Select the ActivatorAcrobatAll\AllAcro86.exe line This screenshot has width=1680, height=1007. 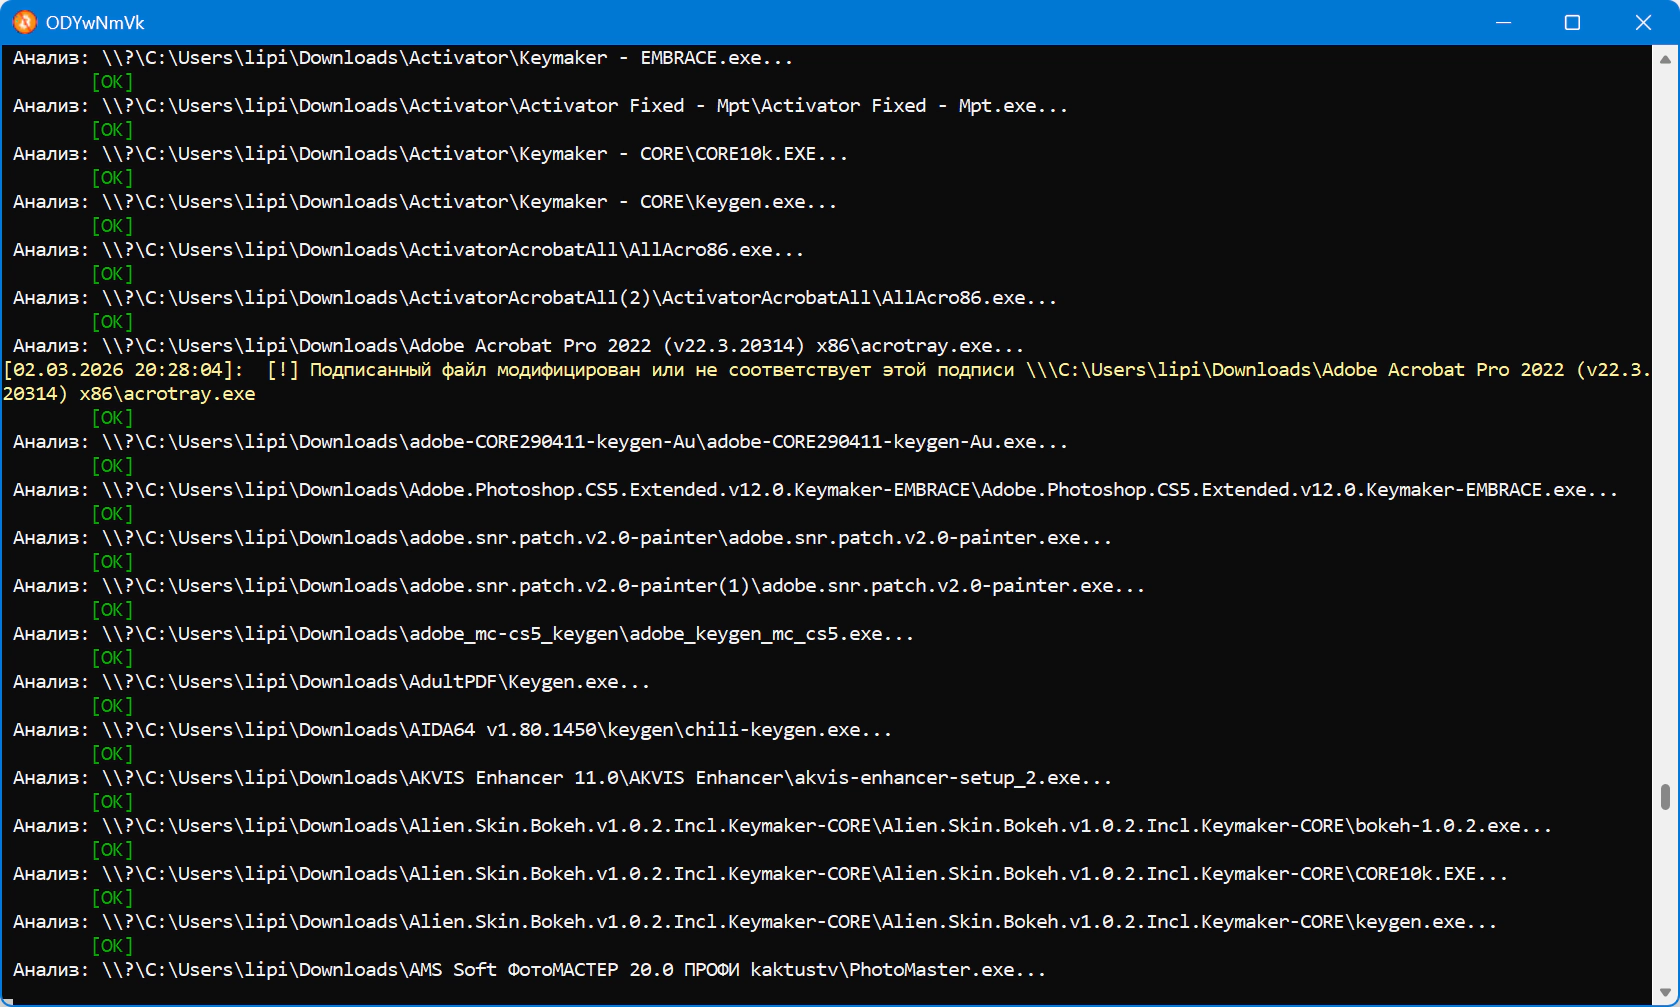click(408, 250)
